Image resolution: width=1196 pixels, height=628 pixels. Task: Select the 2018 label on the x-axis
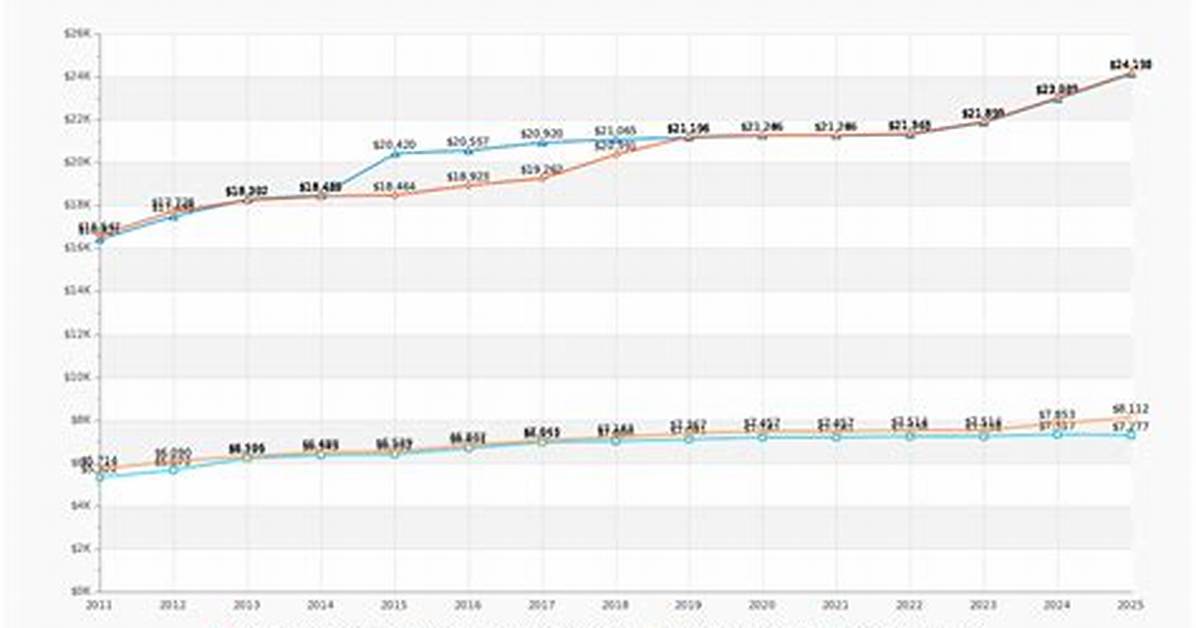click(616, 605)
